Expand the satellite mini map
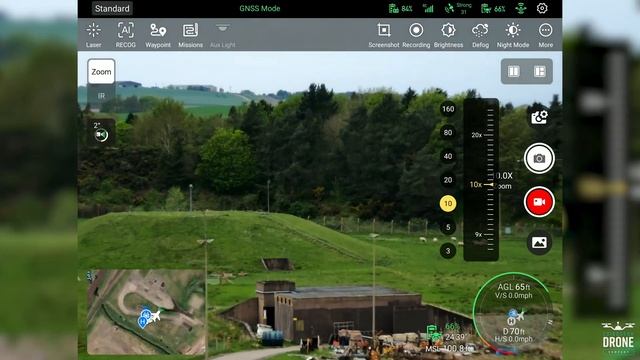Image resolution: width=640 pixels, height=360 pixels. click(x=146, y=311)
